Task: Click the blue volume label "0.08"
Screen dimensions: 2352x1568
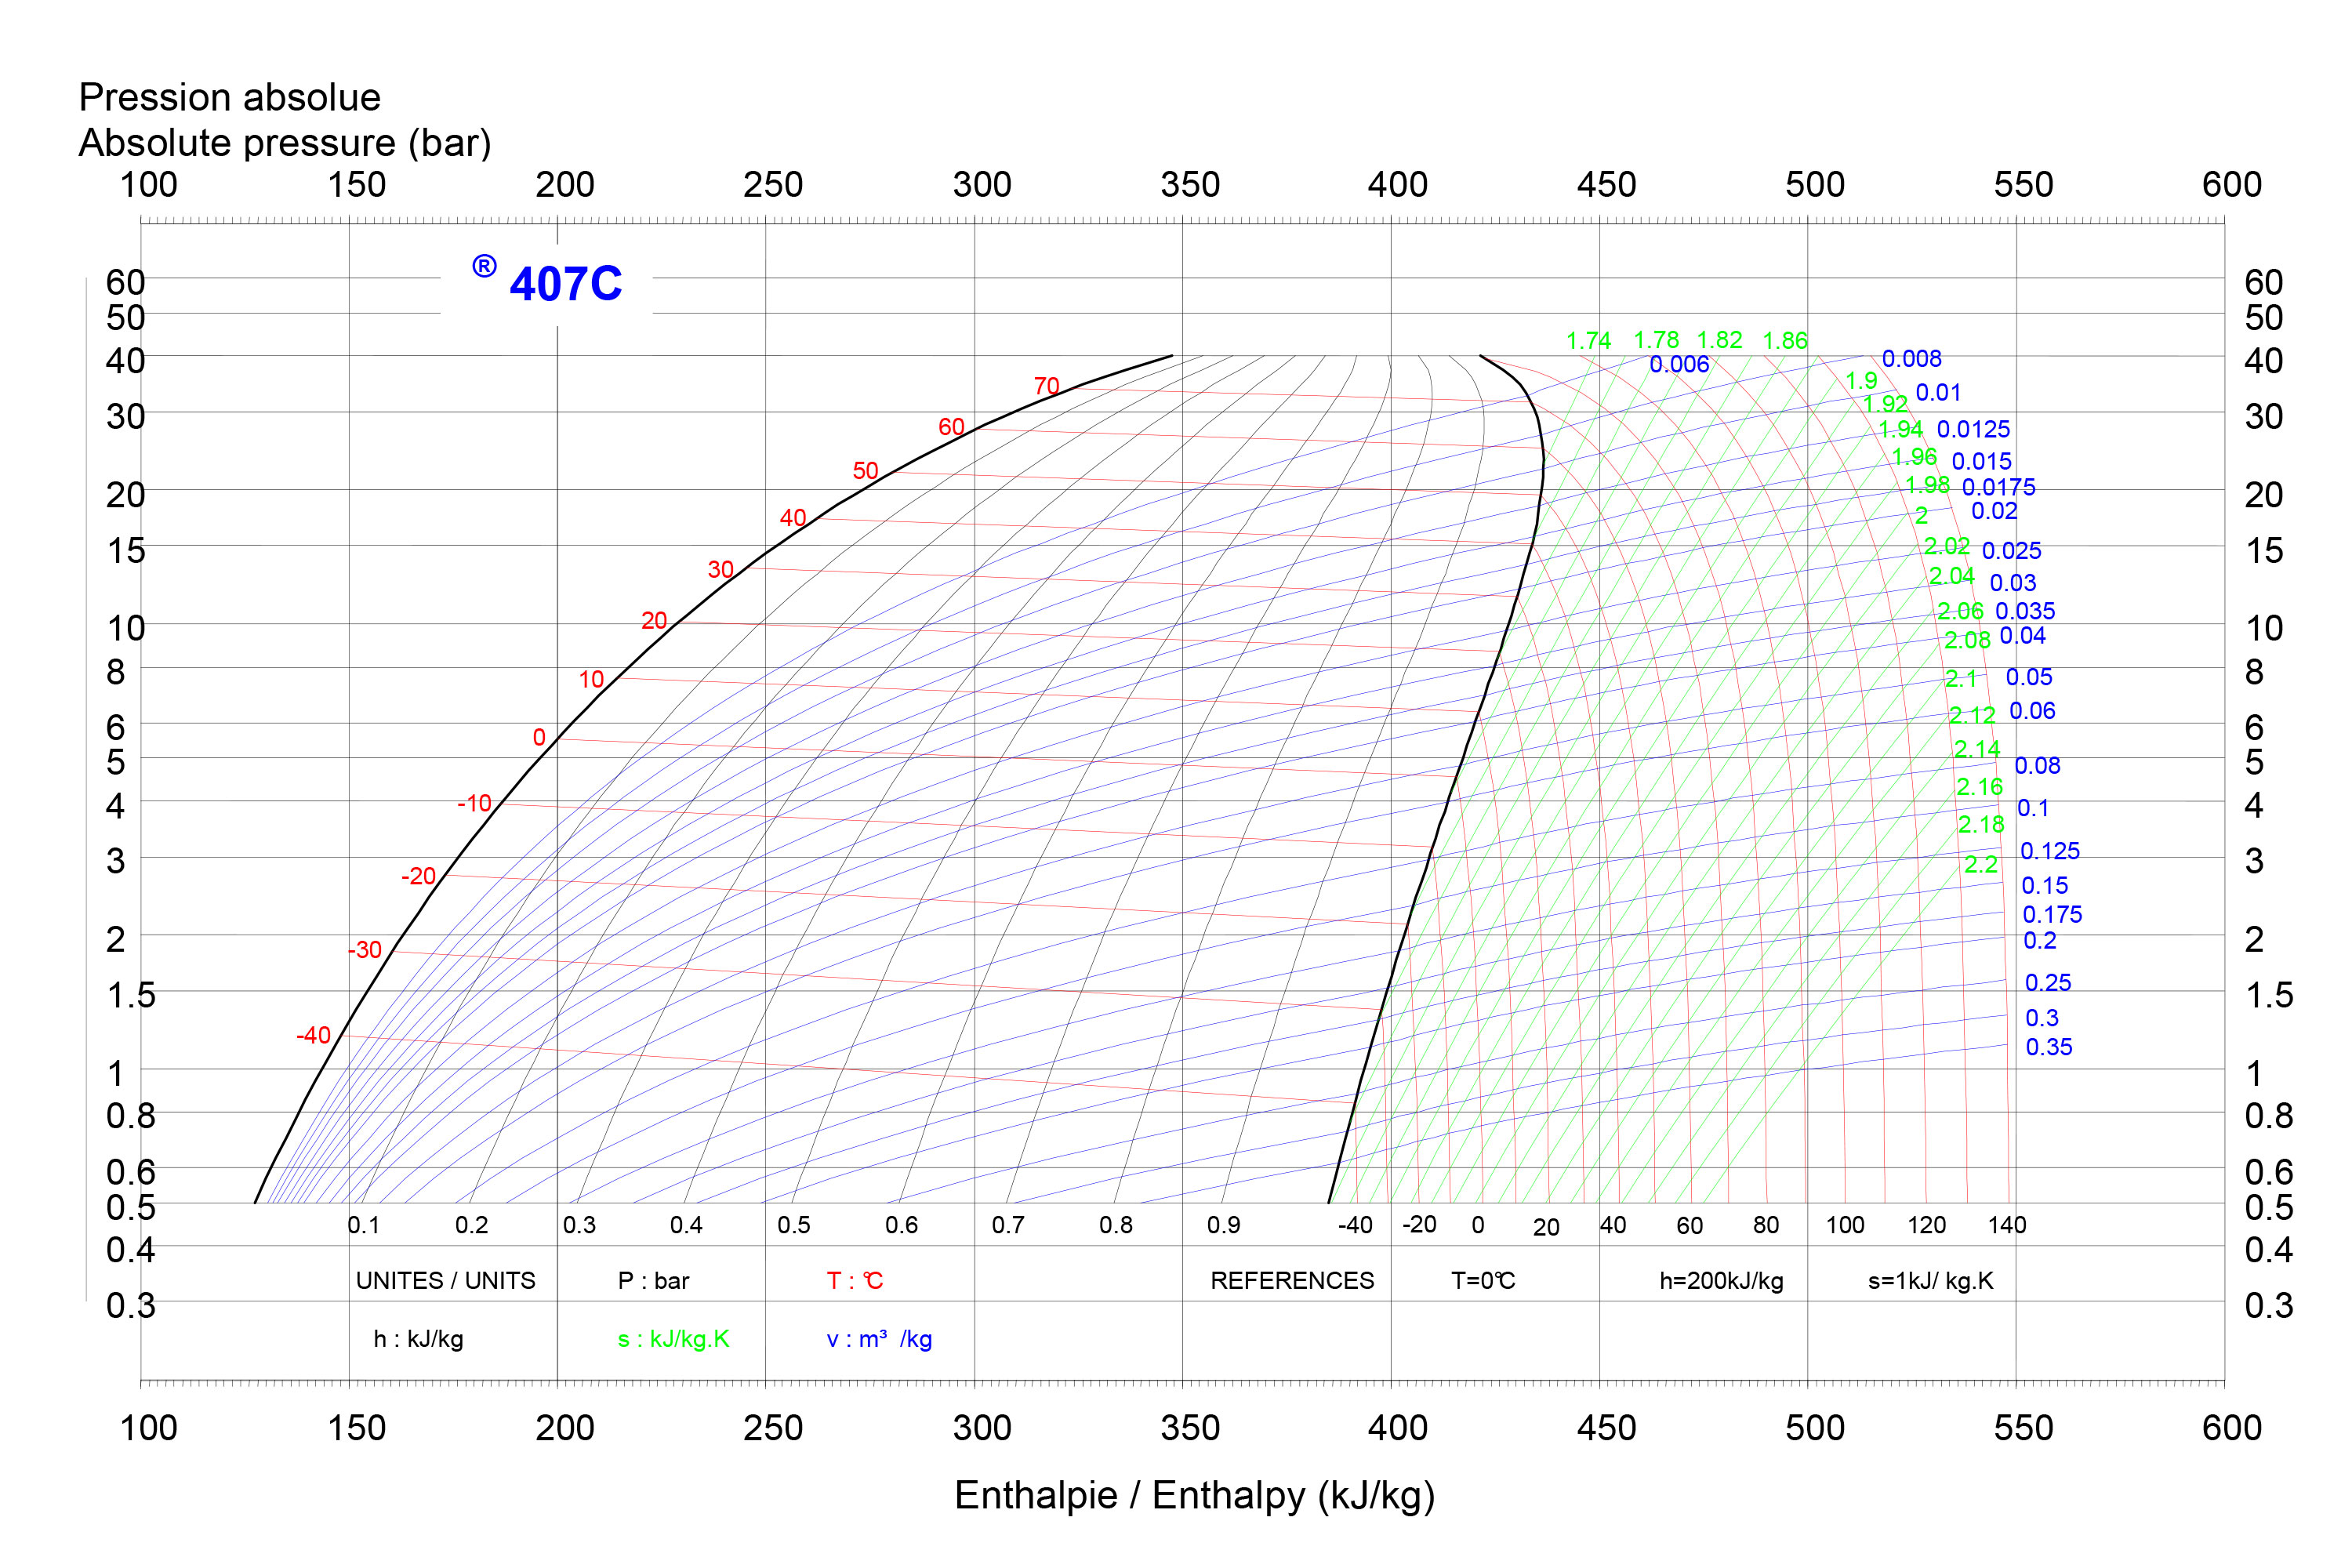Action: click(2037, 766)
